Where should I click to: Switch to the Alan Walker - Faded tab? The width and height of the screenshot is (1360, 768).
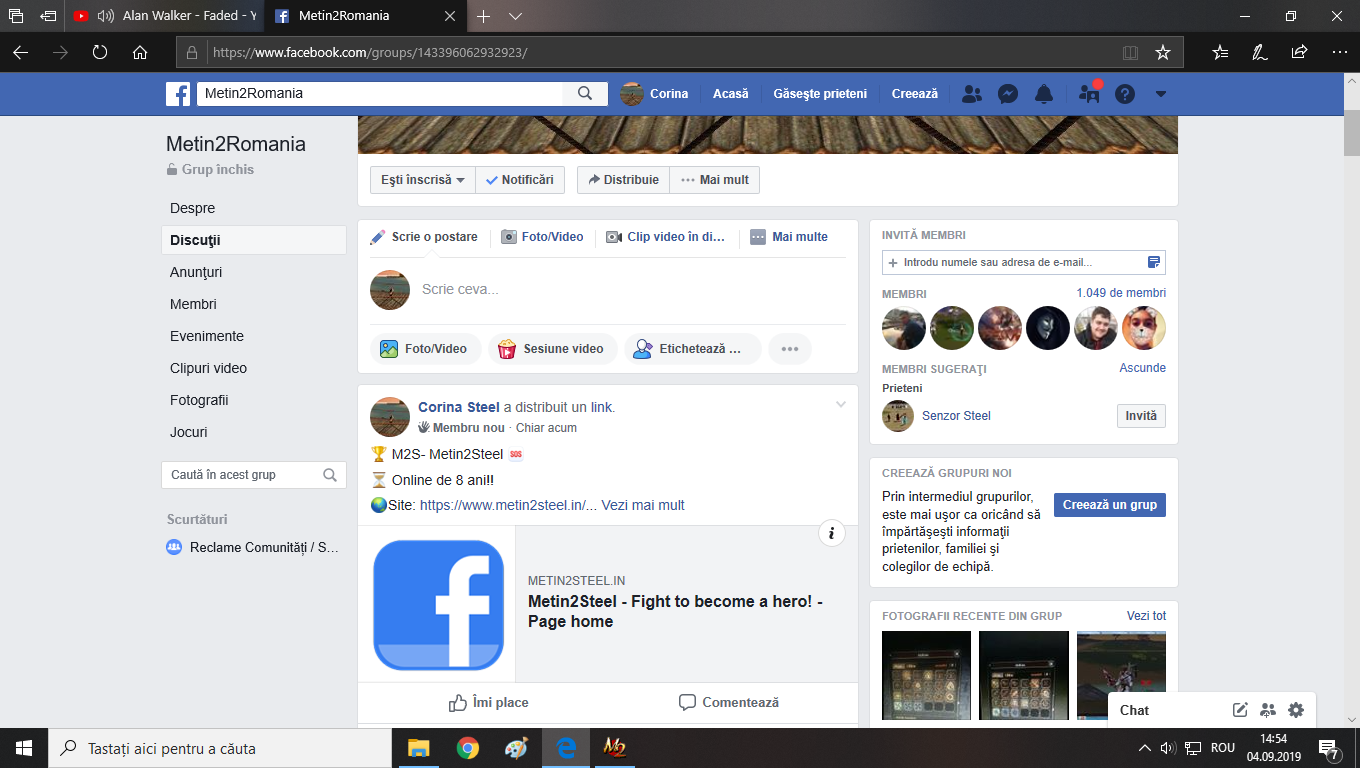coord(165,16)
